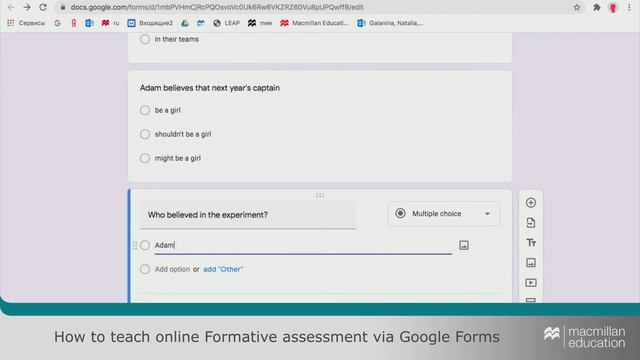Add title and description (Tt icon)
This screenshot has width=640, height=360.
(x=531, y=243)
